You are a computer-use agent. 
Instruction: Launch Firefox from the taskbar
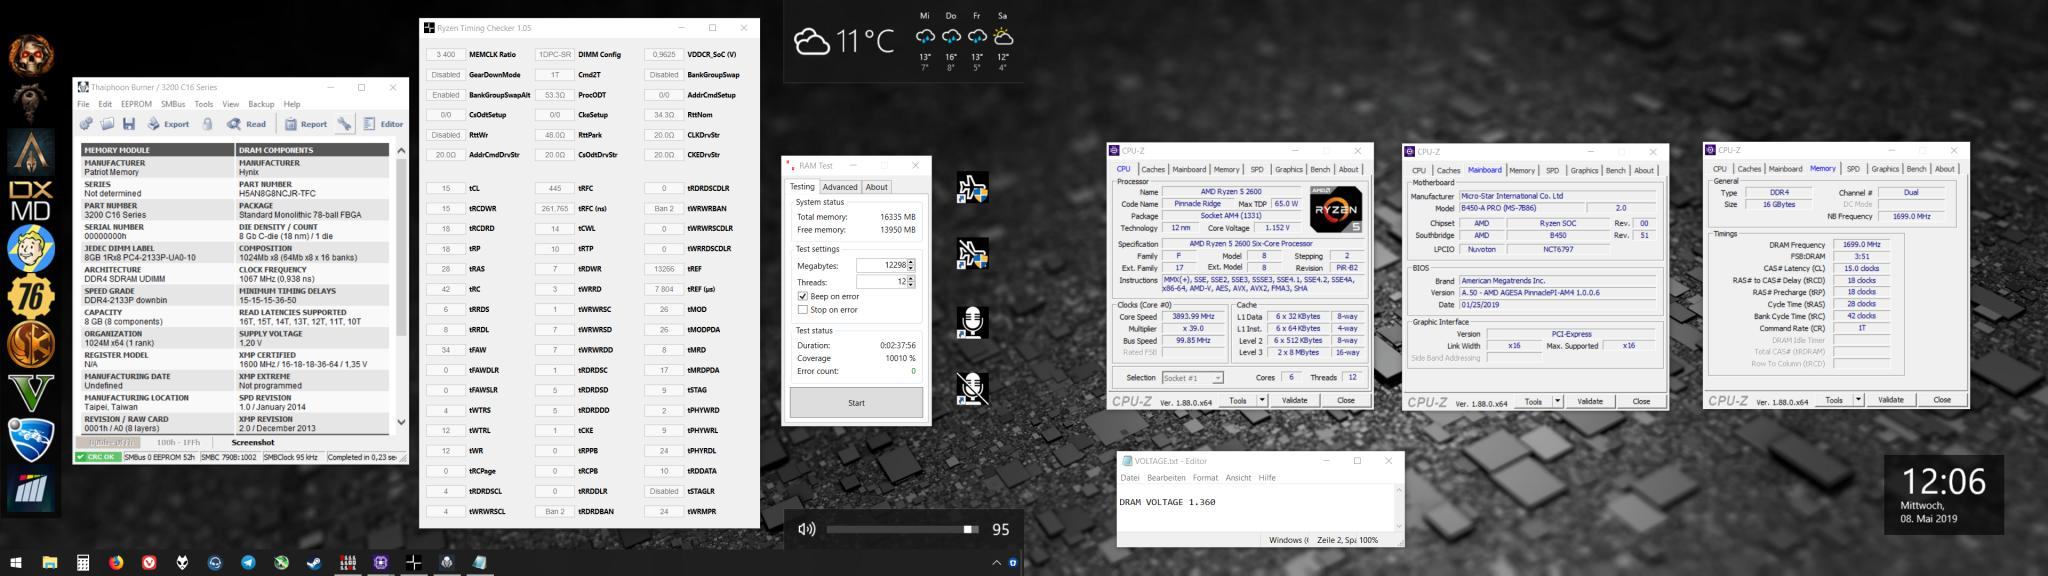116,563
